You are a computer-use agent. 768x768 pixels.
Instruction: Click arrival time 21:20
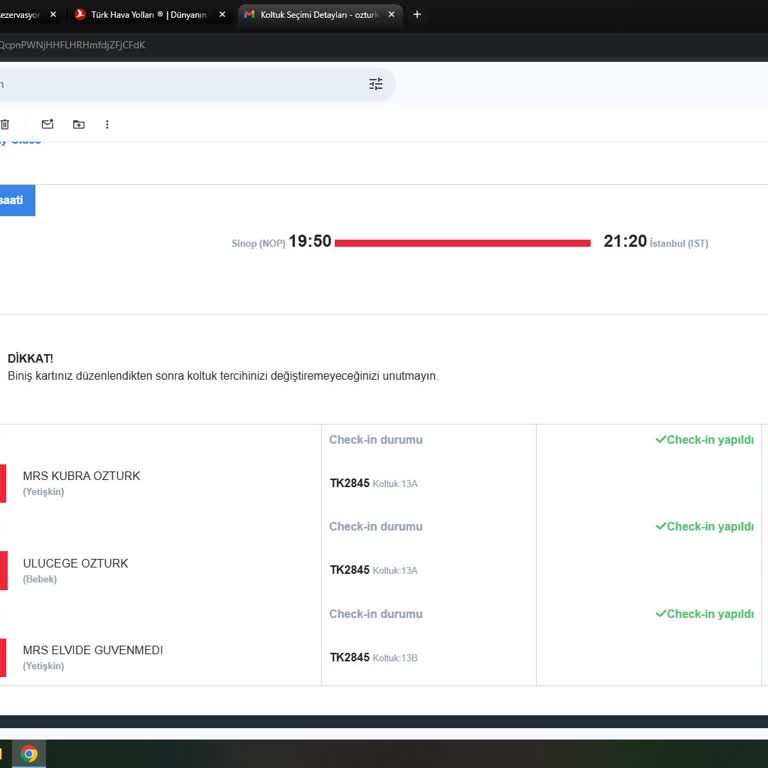(x=625, y=241)
